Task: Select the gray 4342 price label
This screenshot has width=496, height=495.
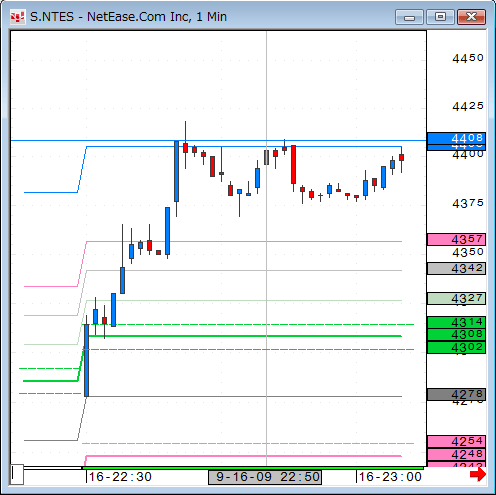Action: tap(456, 268)
